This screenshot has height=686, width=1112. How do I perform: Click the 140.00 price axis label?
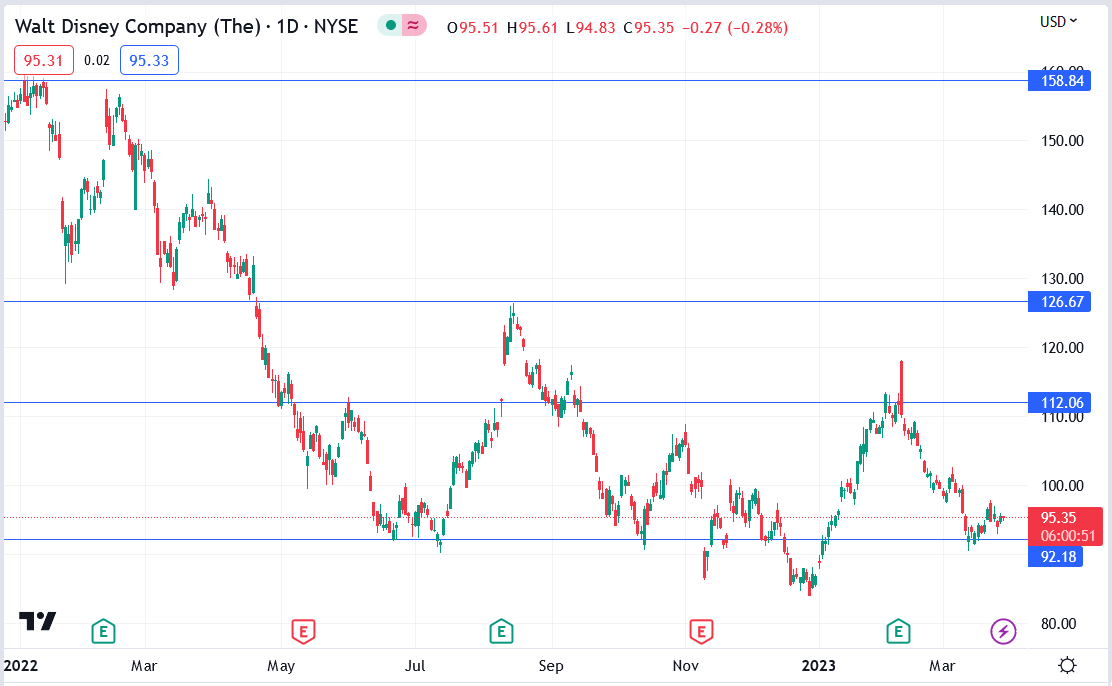[1062, 209]
